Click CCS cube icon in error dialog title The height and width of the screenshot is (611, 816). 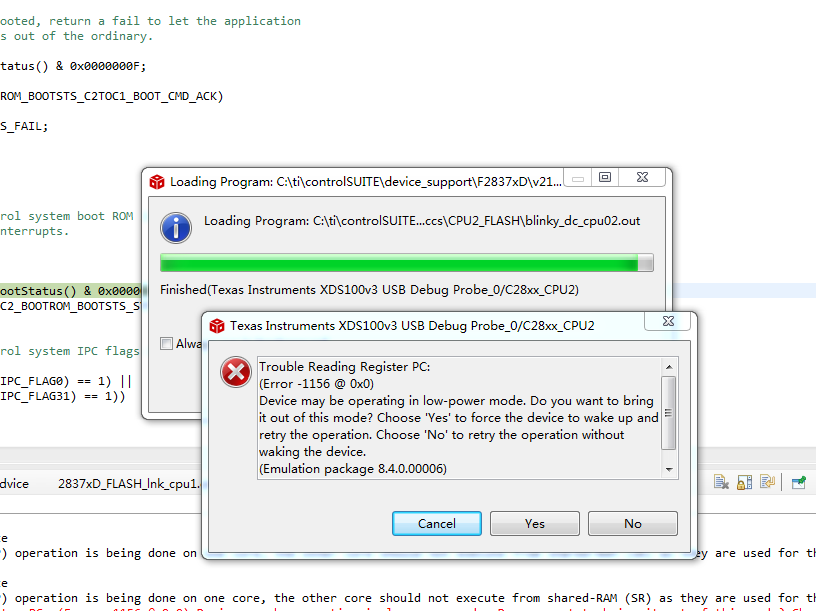coord(216,326)
